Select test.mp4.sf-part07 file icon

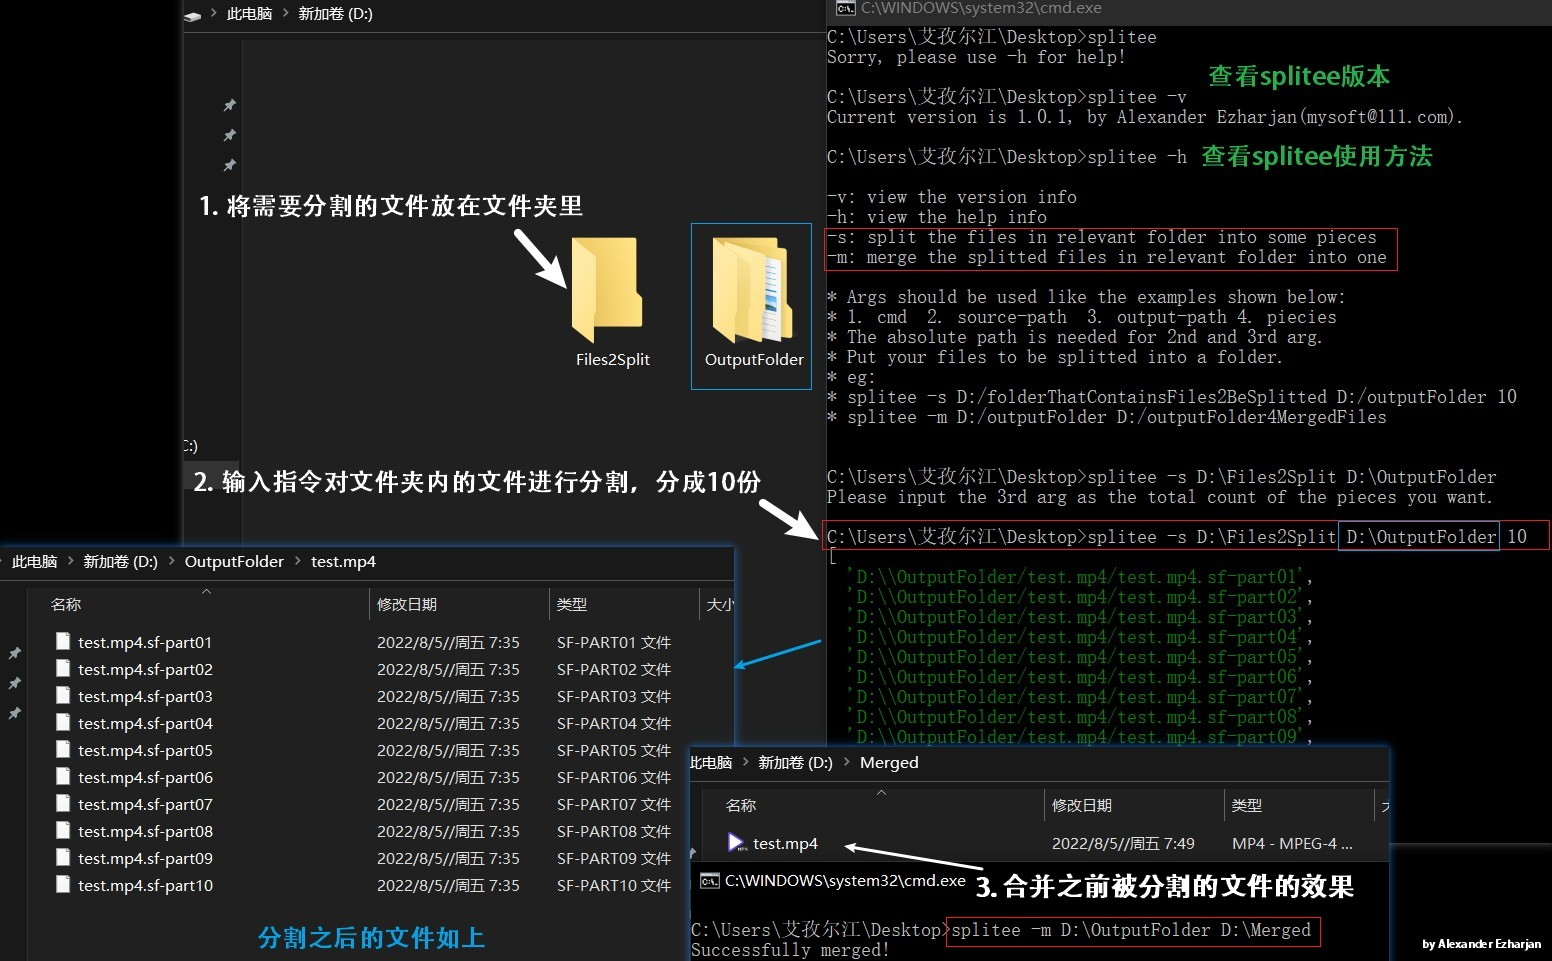point(63,804)
